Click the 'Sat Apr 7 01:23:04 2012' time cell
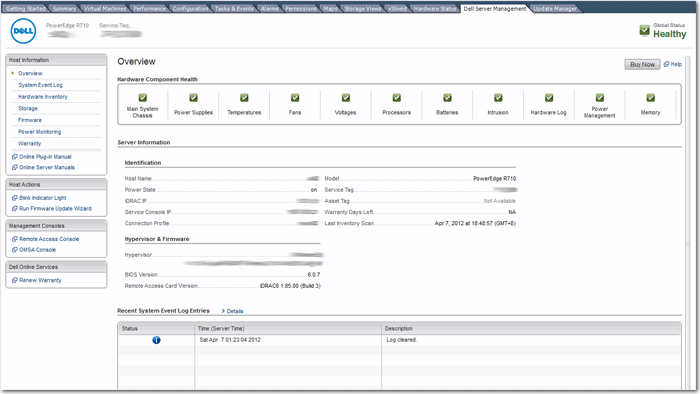The image size is (700, 394). (x=288, y=340)
